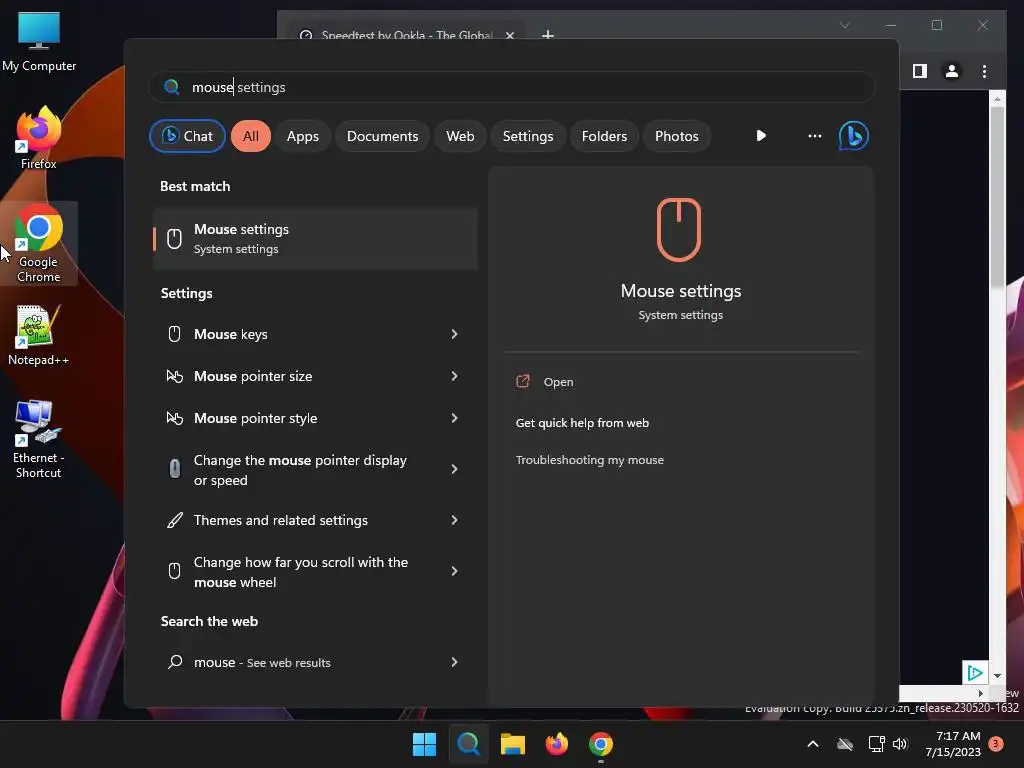The width and height of the screenshot is (1024, 768).
Task: Click Windows Start button on taskbar
Action: [424, 744]
